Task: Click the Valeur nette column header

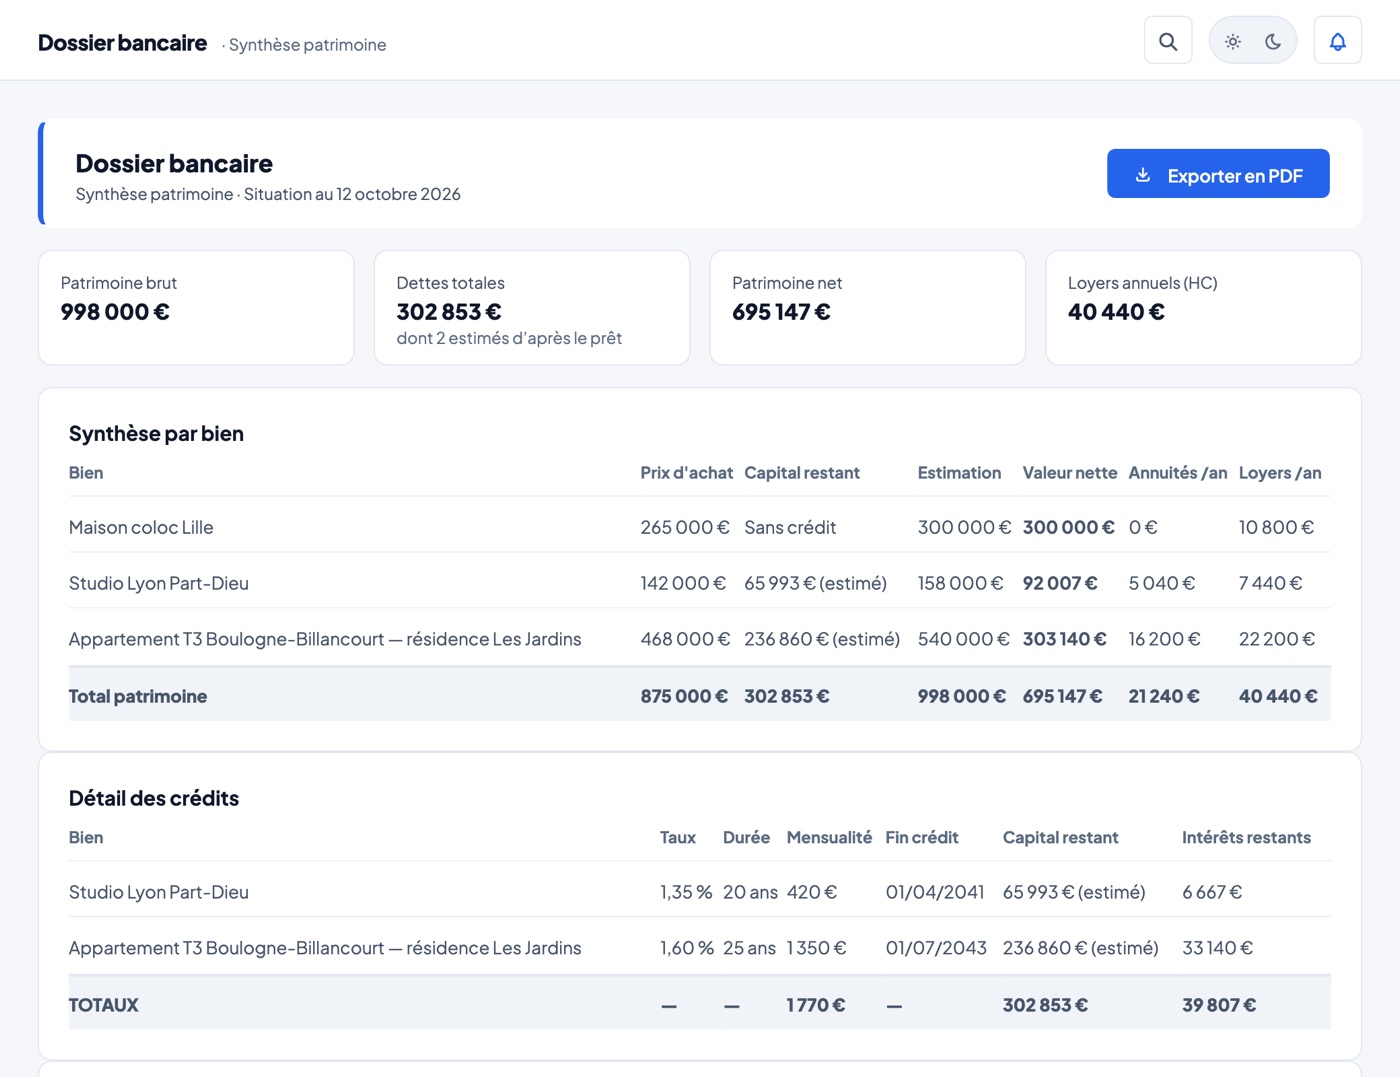Action: pos(1069,473)
